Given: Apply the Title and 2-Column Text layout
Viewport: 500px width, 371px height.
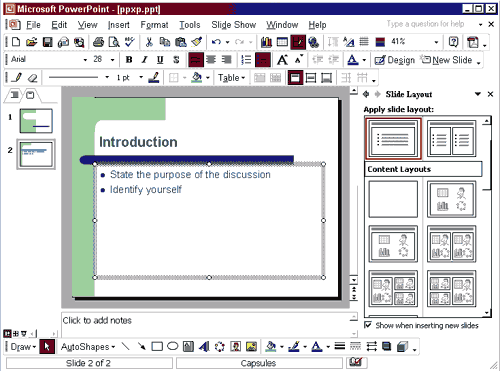Looking at the screenshot, I should pos(452,138).
